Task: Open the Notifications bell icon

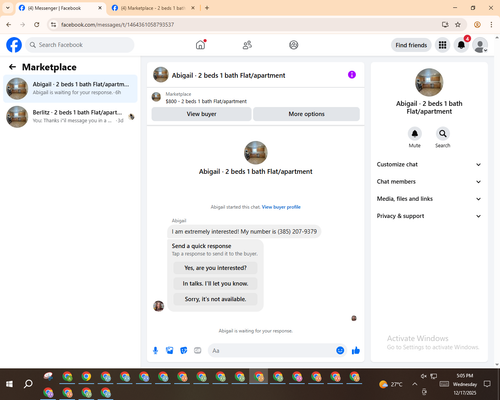Action: (x=461, y=45)
